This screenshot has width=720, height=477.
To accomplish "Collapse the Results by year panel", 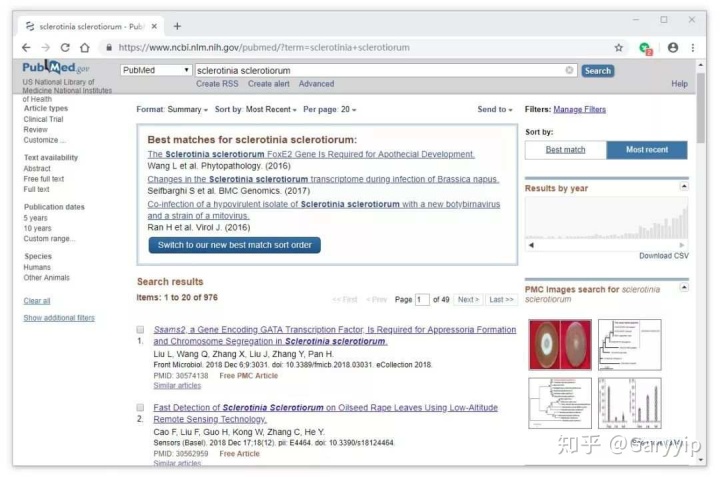I will pyautogui.click(x=684, y=186).
